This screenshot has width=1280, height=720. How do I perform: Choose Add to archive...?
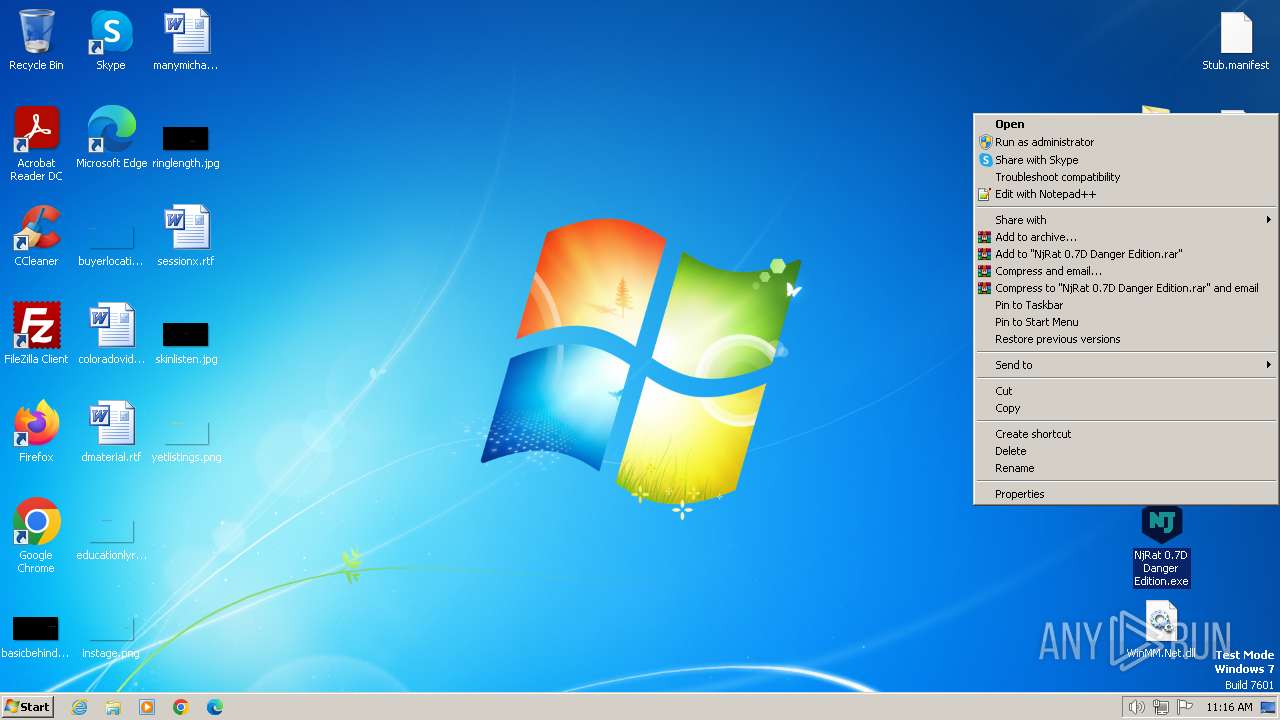pos(1126,237)
